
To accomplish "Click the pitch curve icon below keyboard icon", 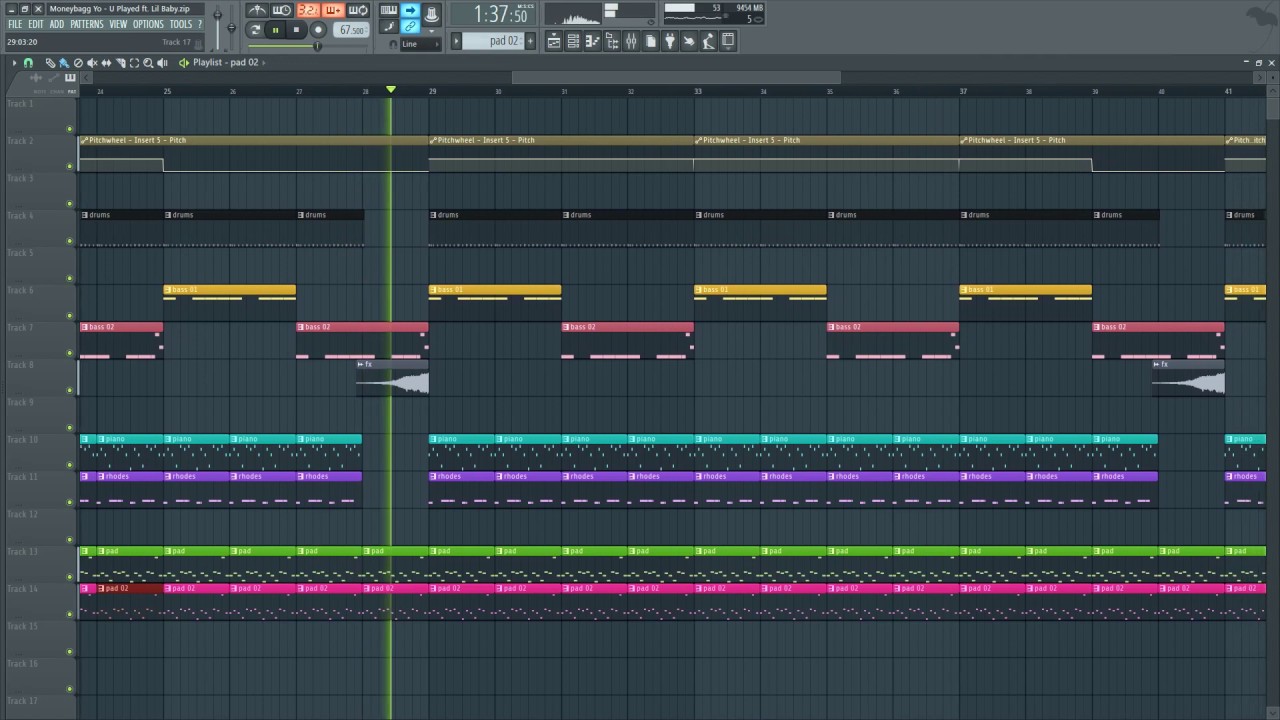I will pos(389,26).
